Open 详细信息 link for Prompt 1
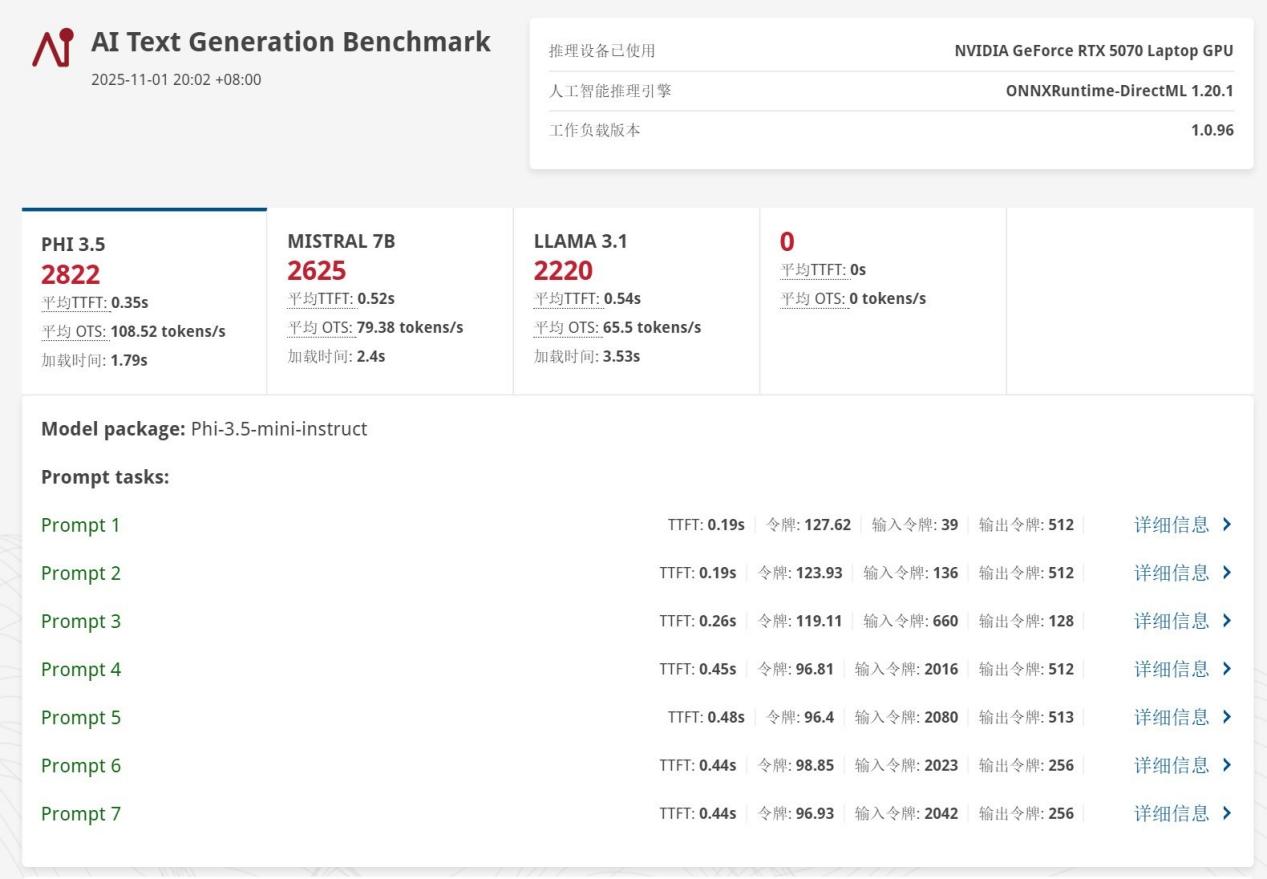This screenshot has width=1267, height=879. click(x=1171, y=525)
